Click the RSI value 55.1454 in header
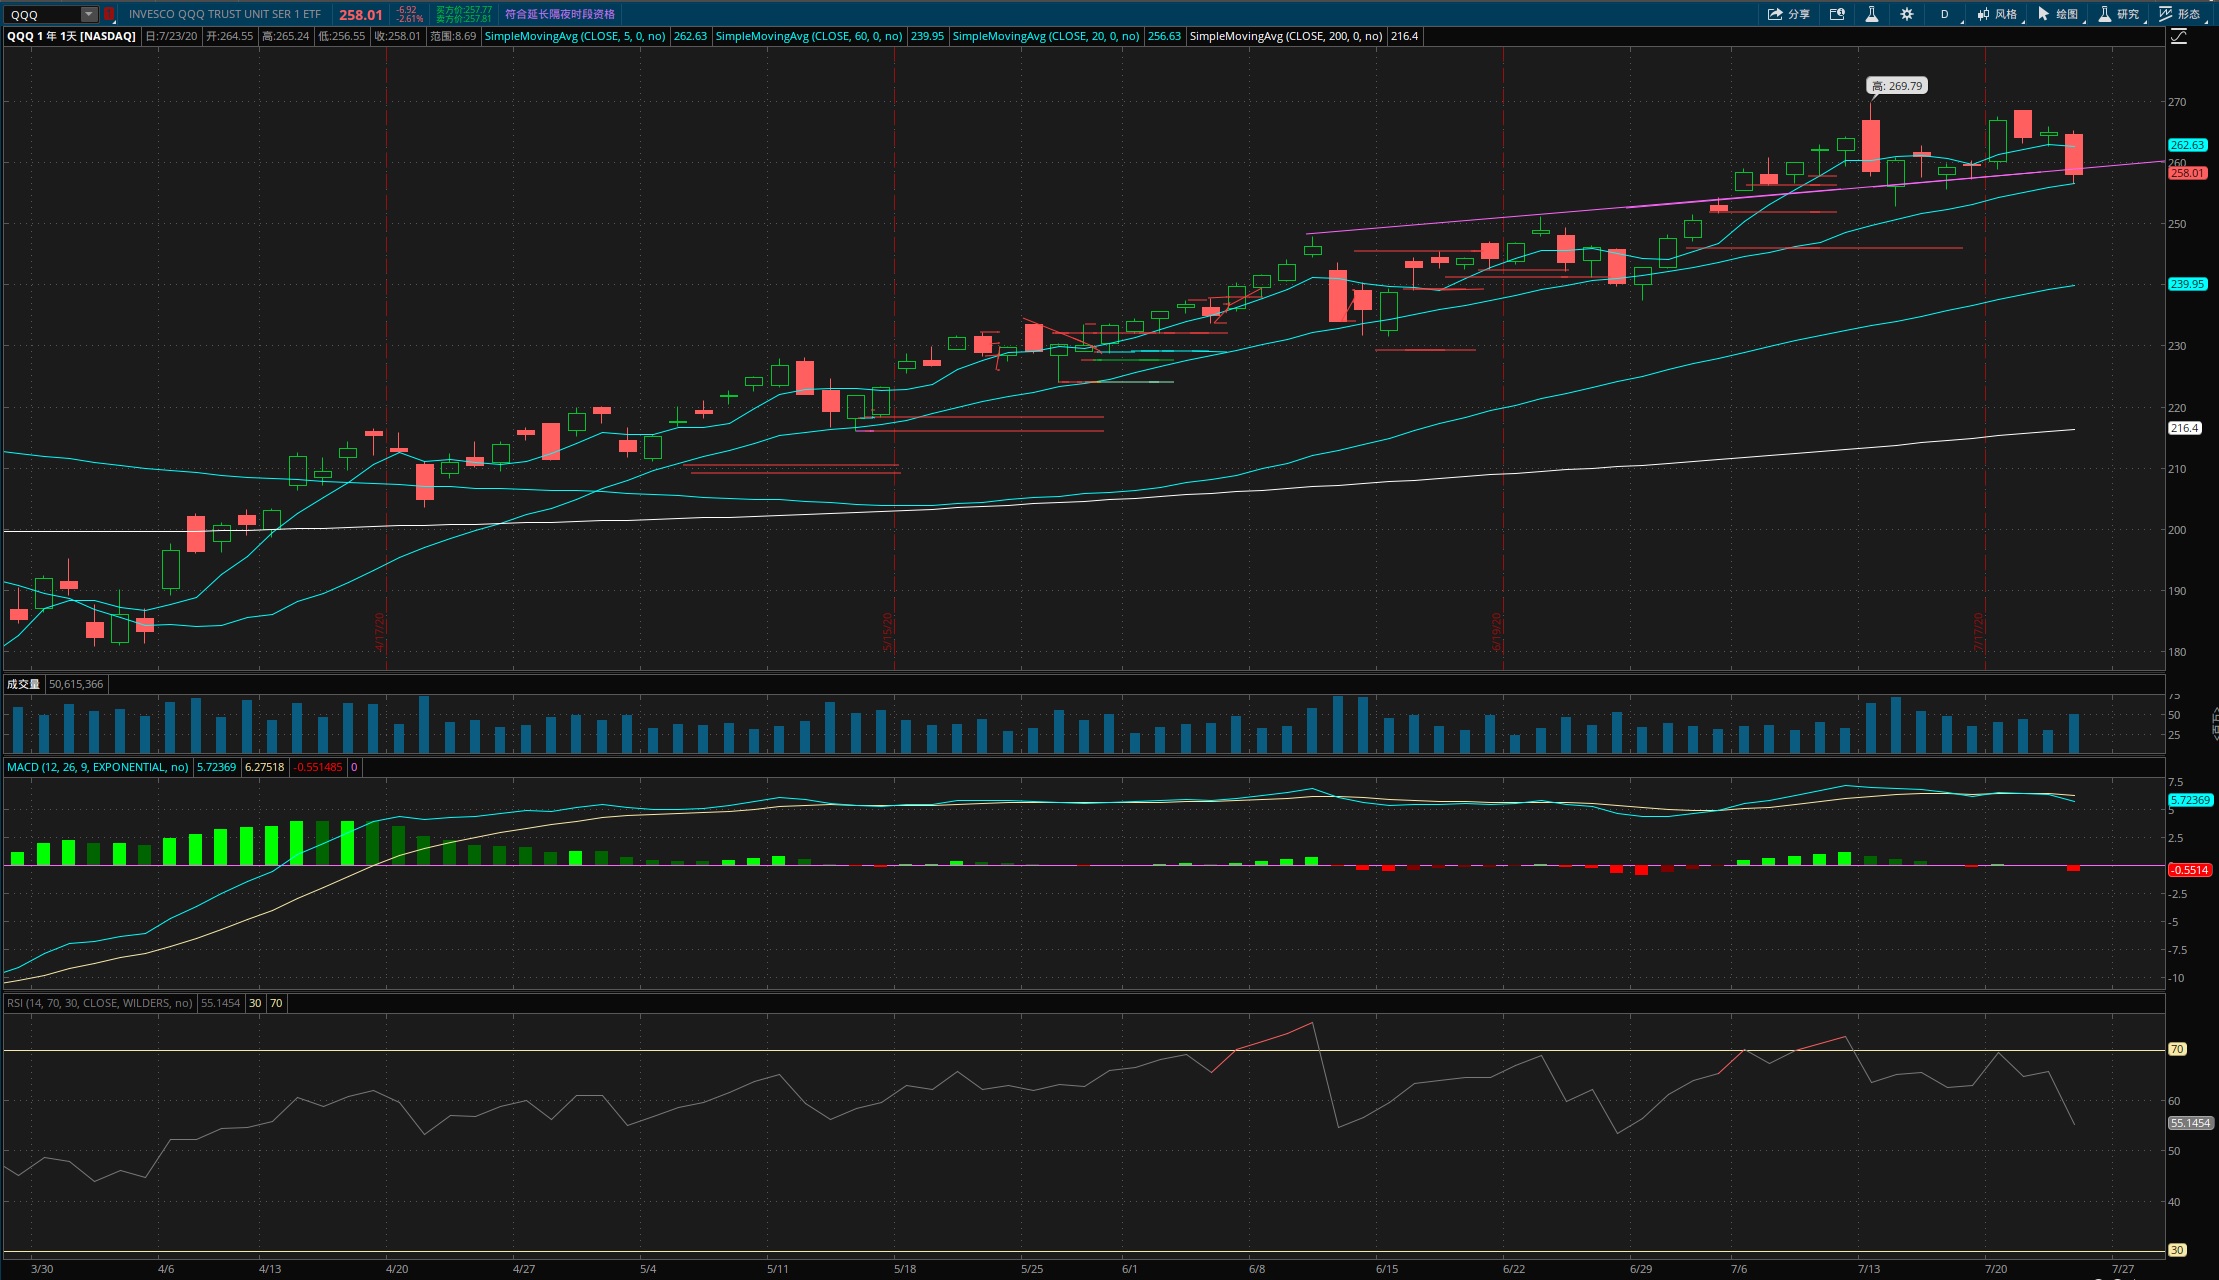Image resolution: width=2219 pixels, height=1280 pixels. point(220,1003)
